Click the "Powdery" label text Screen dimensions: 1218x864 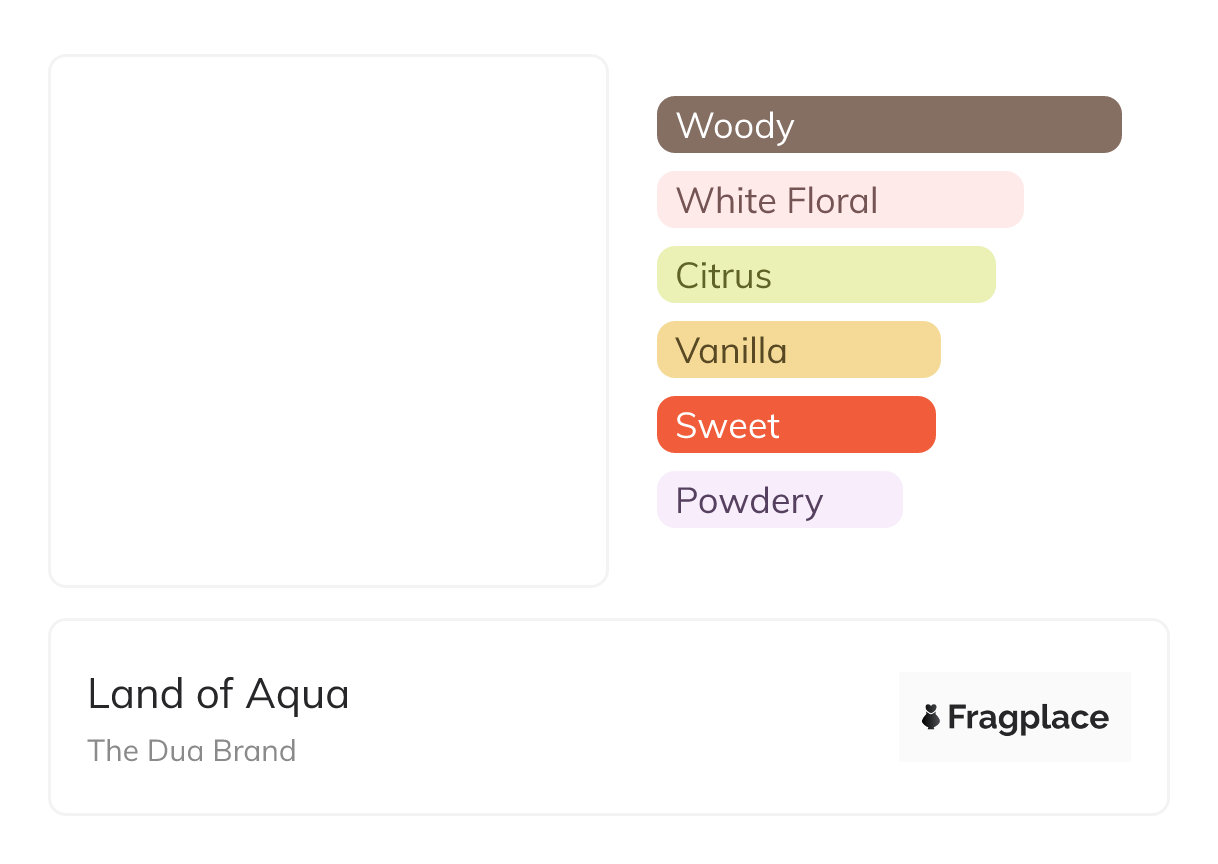[x=749, y=501]
